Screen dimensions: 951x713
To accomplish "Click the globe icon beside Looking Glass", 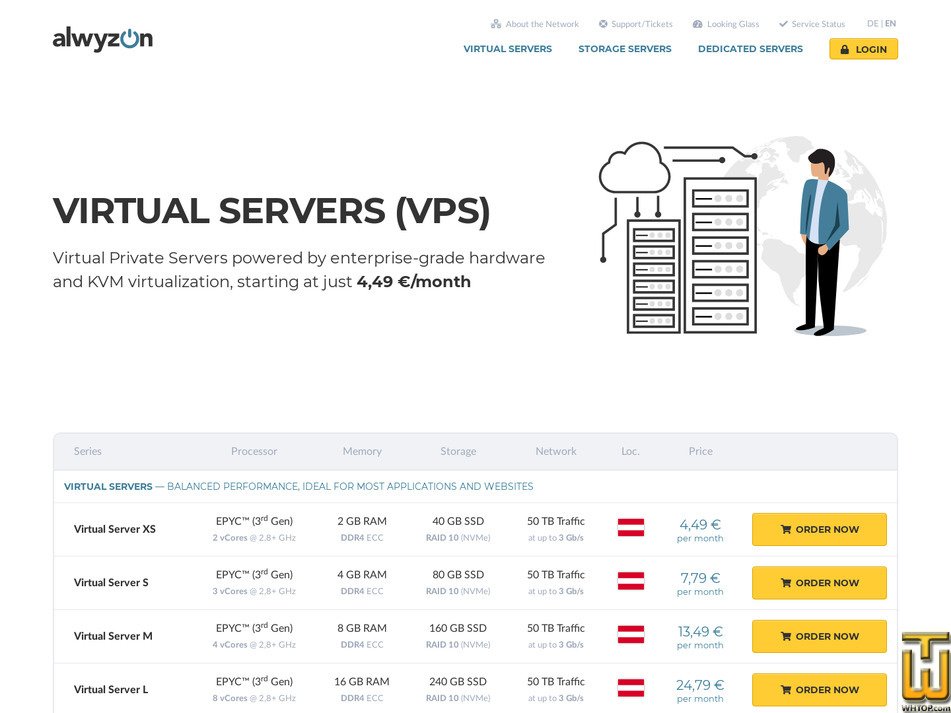I will pyautogui.click(x=698, y=23).
